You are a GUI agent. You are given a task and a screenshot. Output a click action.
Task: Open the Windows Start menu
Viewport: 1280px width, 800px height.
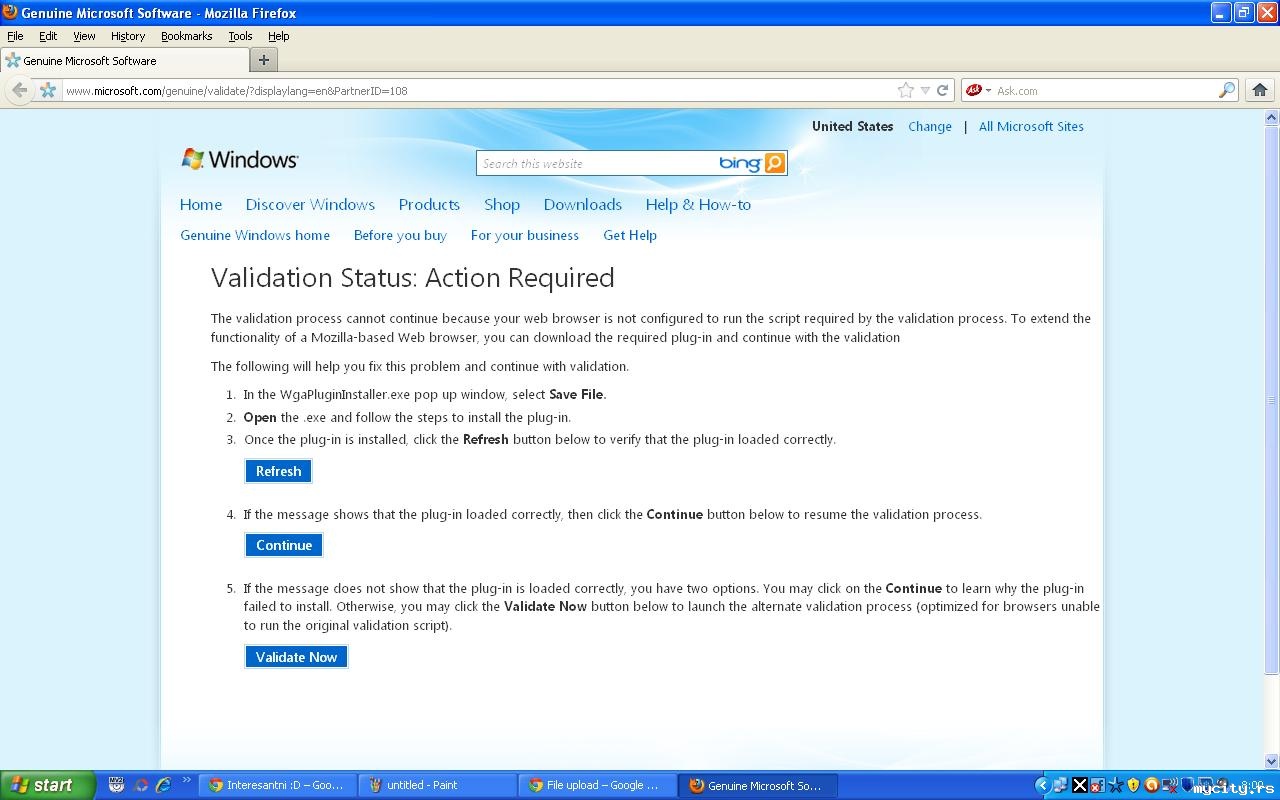point(48,785)
